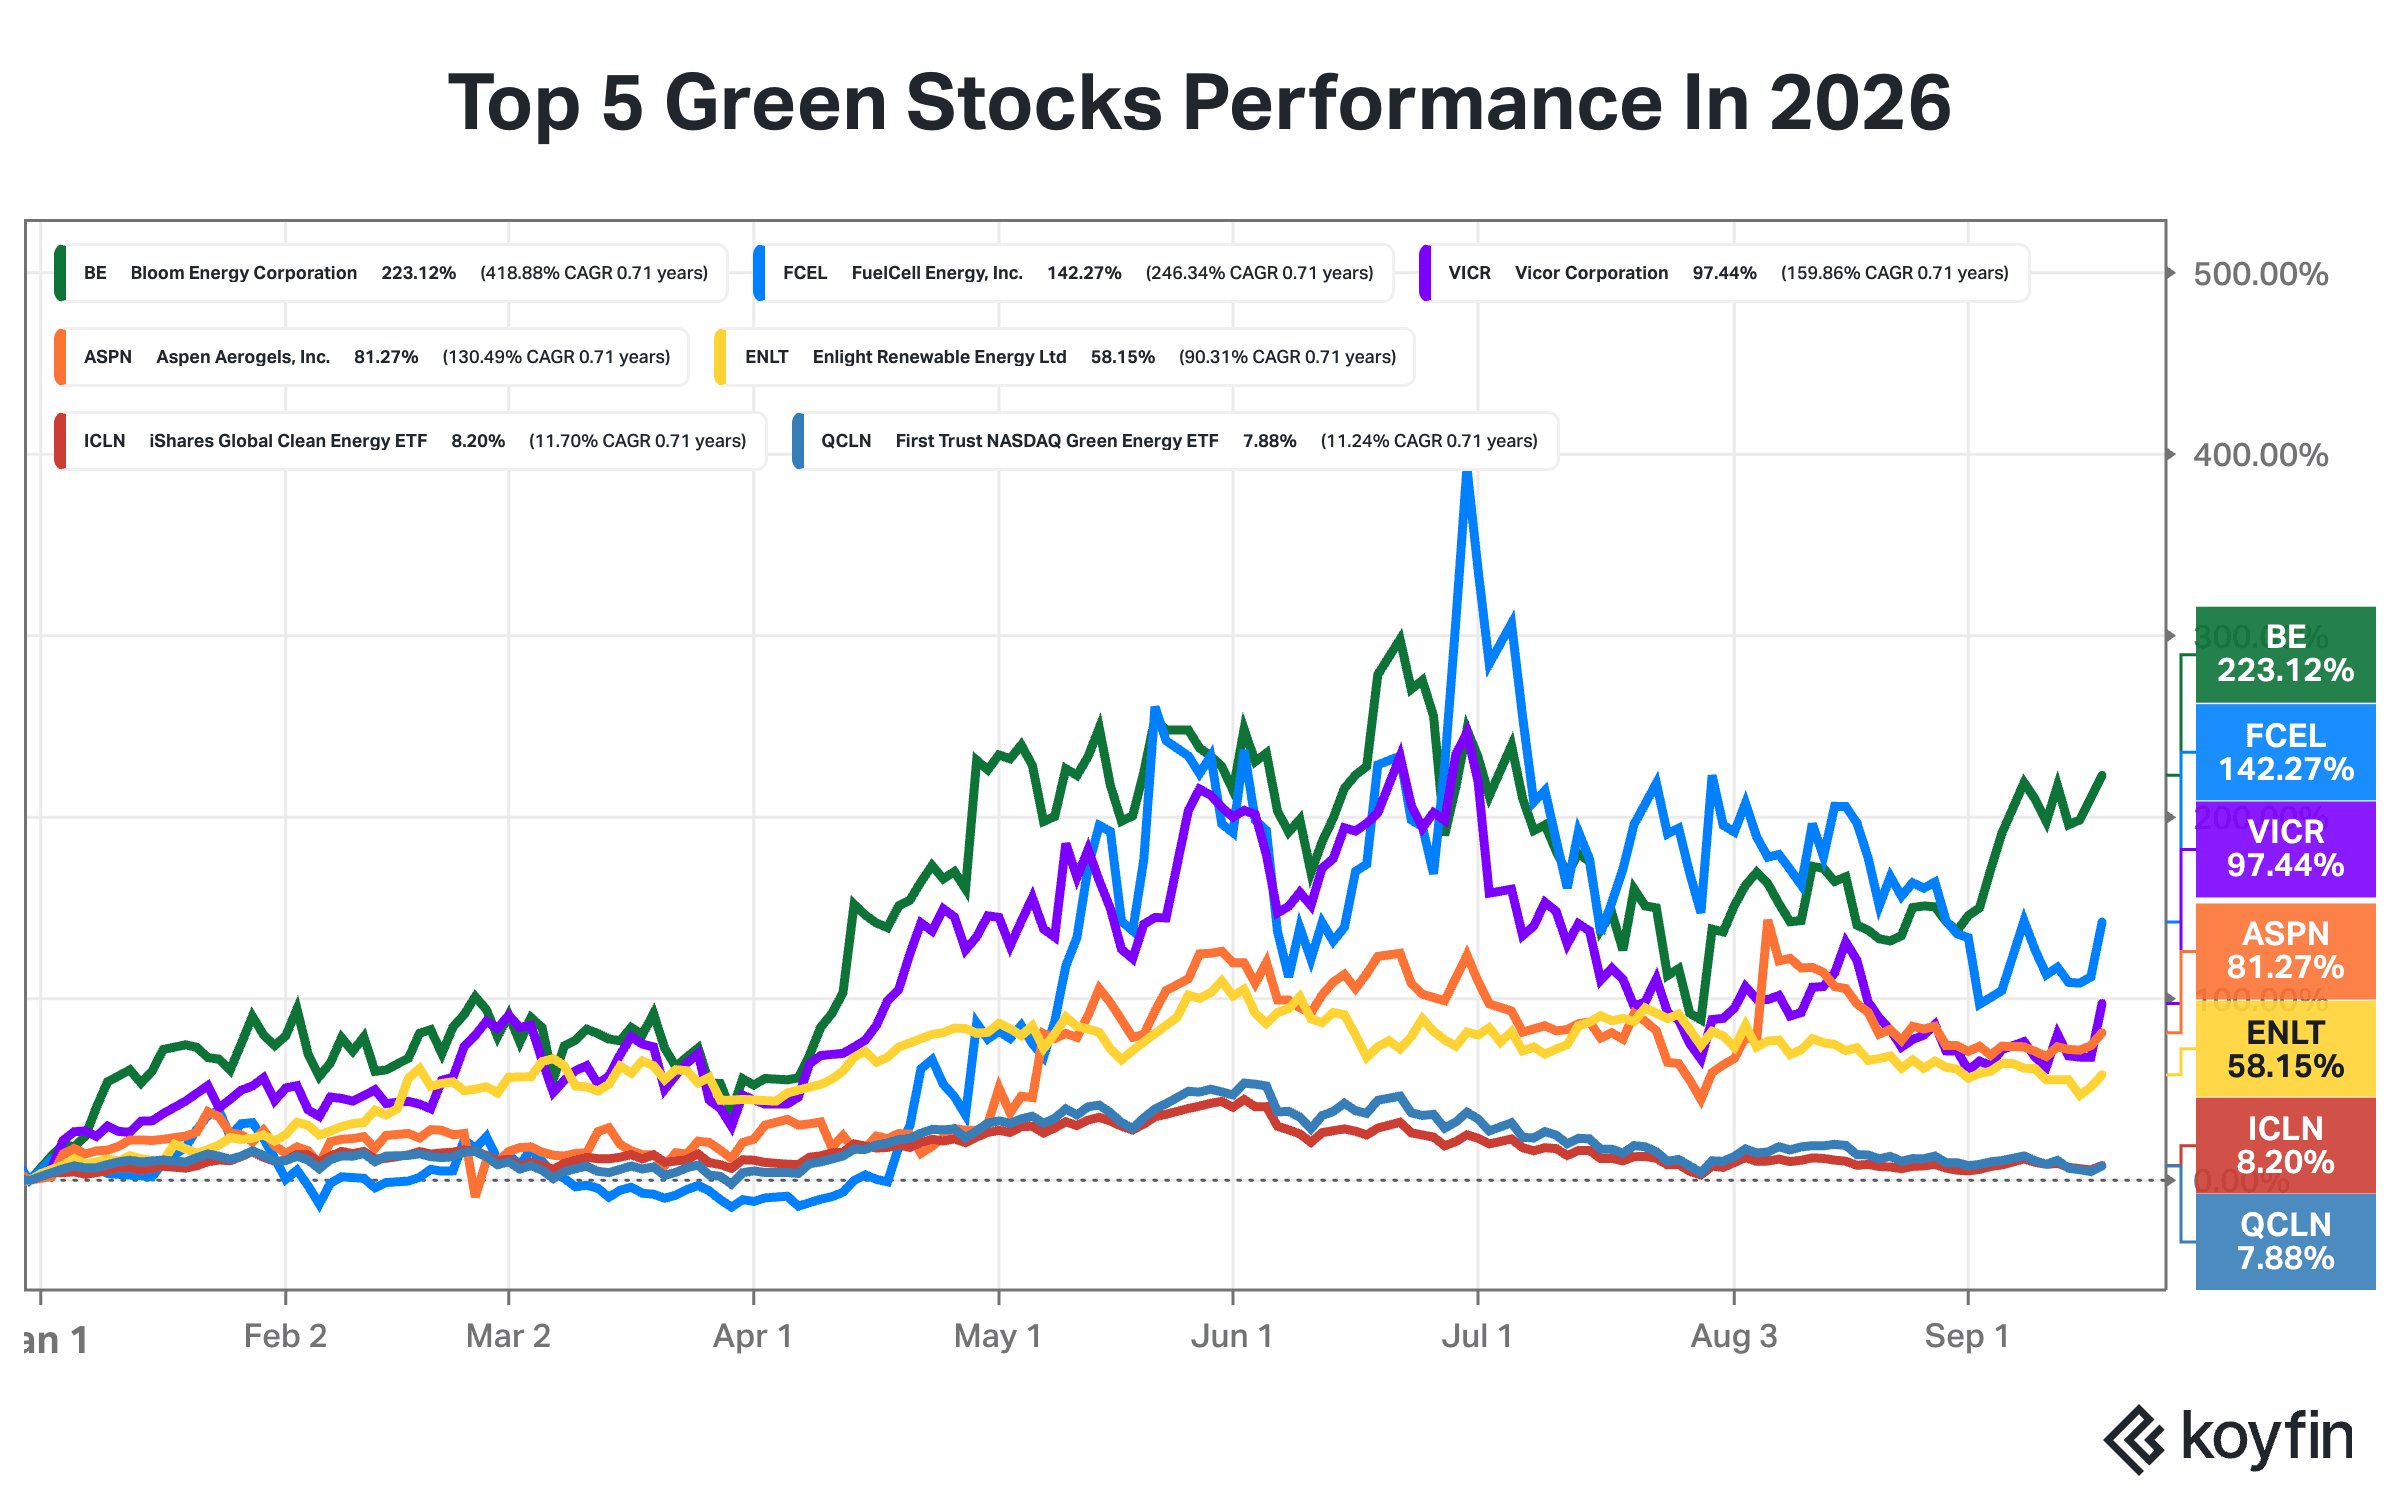
Task: Open the Bloom Energy Corporation legend entry
Action: 391,273
